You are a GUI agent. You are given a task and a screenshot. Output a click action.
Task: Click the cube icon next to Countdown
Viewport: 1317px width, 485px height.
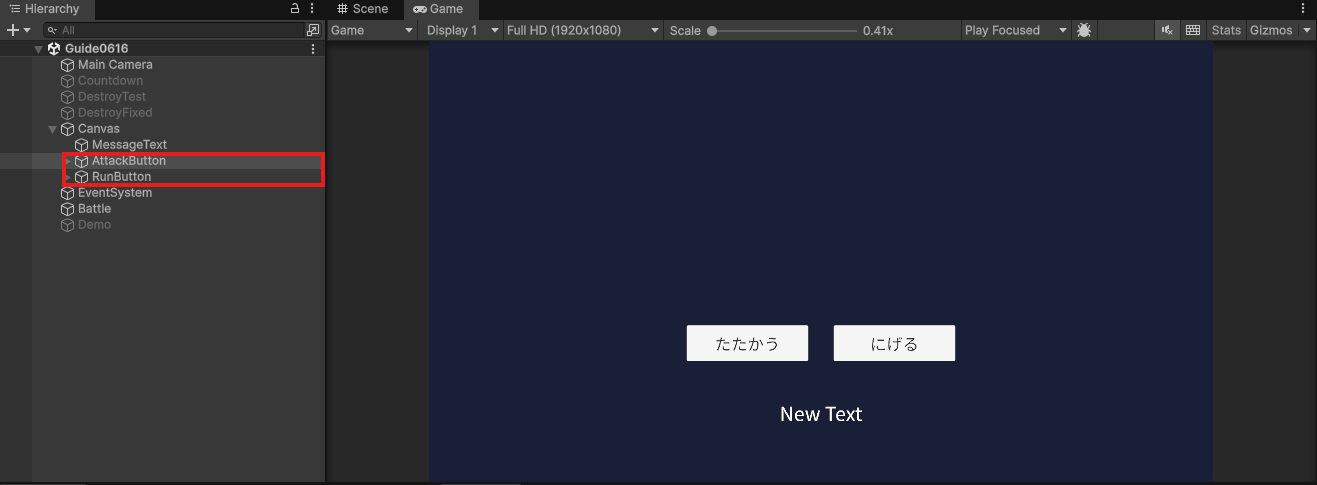(68, 81)
